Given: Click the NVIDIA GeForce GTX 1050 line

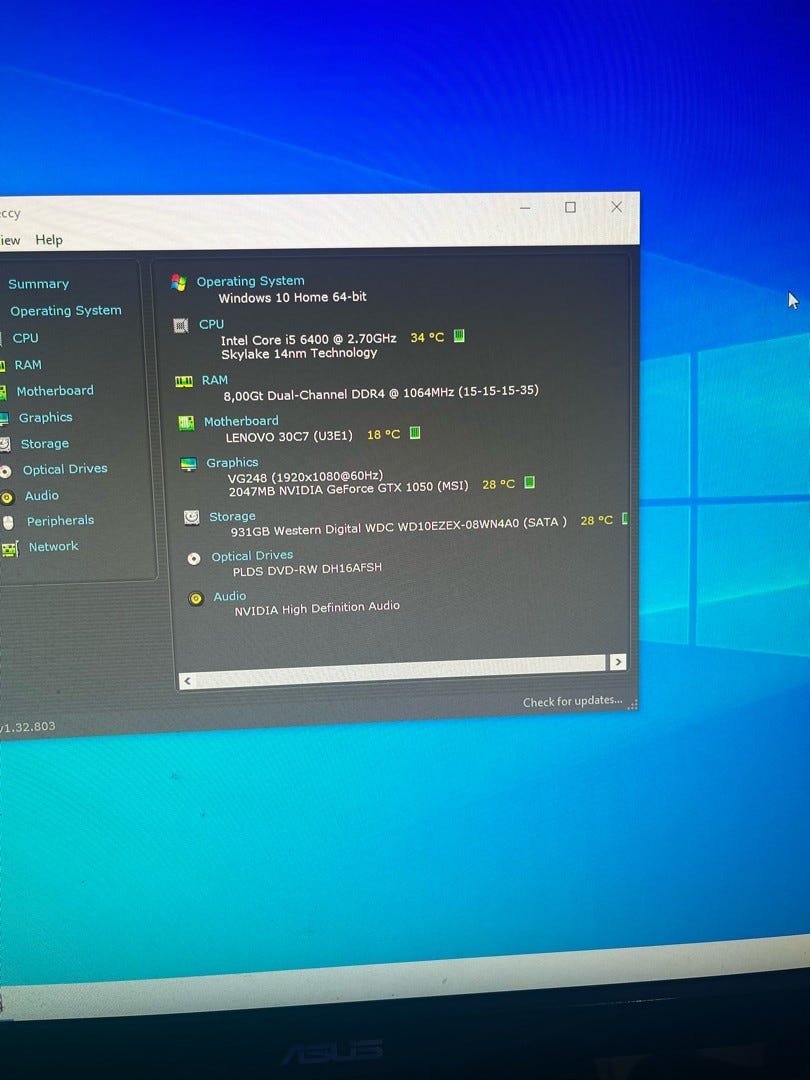Looking at the screenshot, I should coord(349,488).
